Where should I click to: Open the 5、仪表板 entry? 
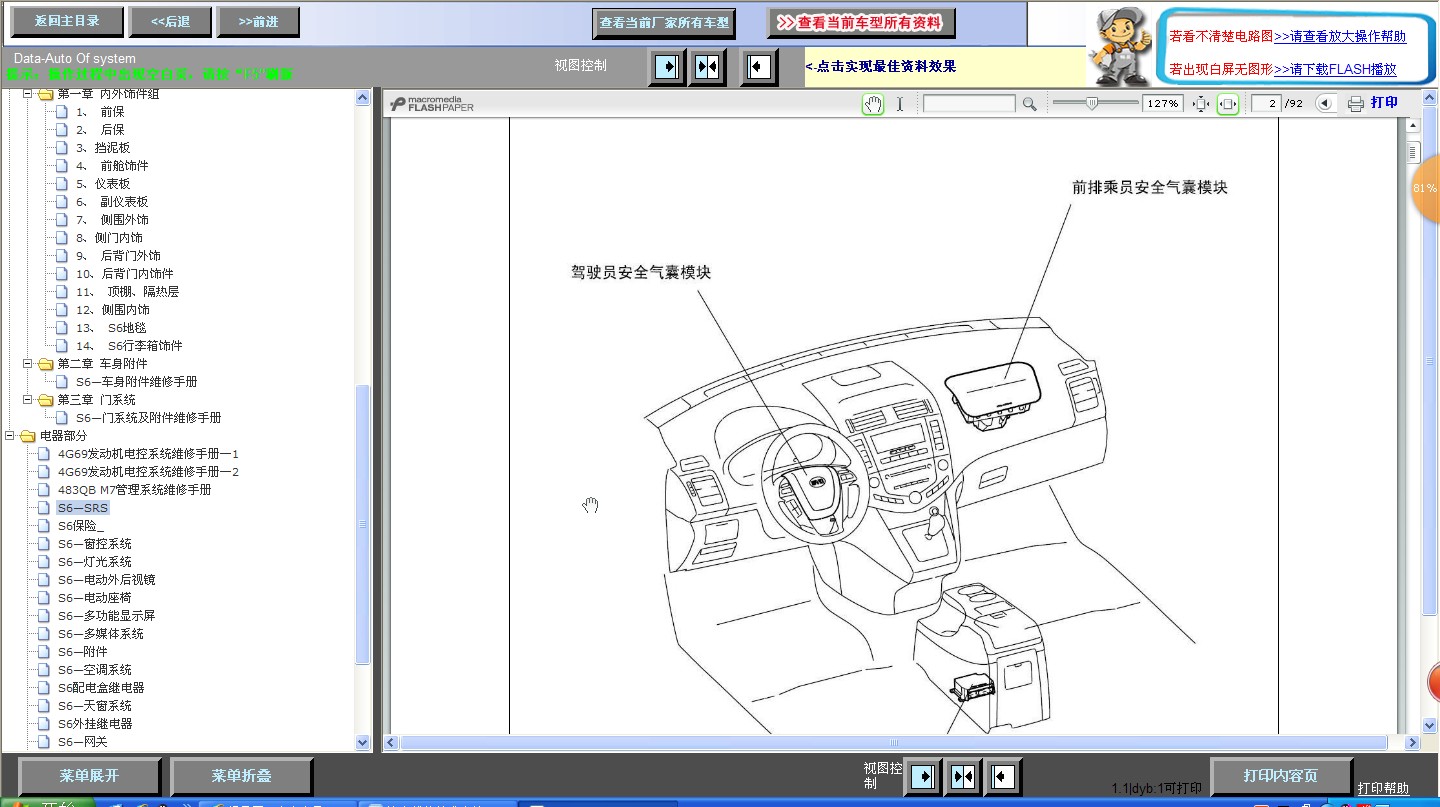pos(103,184)
